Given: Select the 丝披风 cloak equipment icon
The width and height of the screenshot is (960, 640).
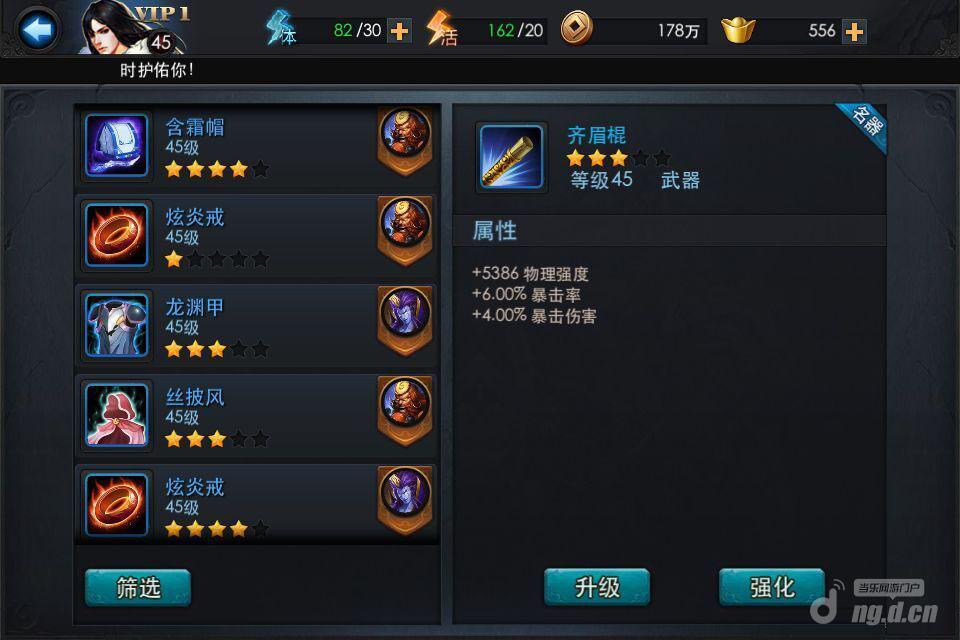Looking at the screenshot, I should (116, 415).
